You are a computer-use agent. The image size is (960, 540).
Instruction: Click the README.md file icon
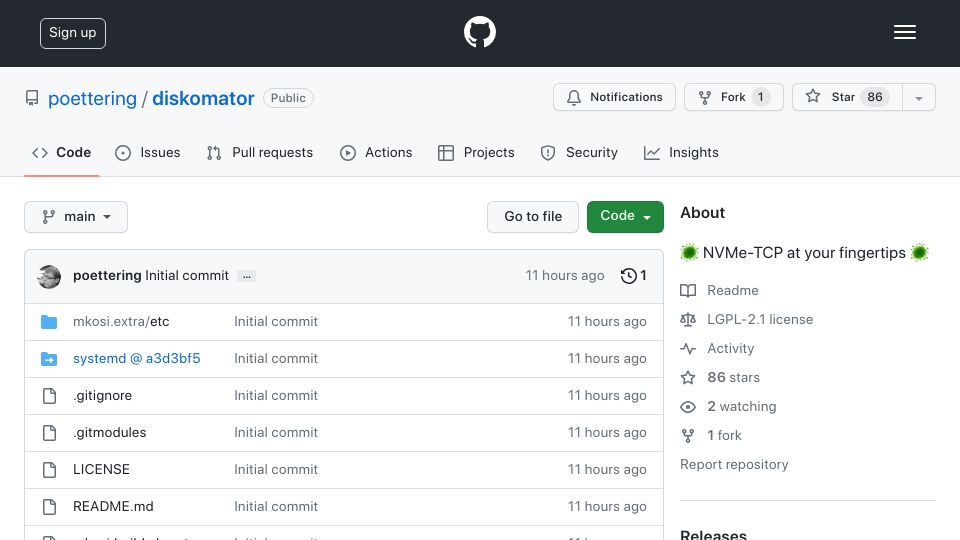click(50, 507)
